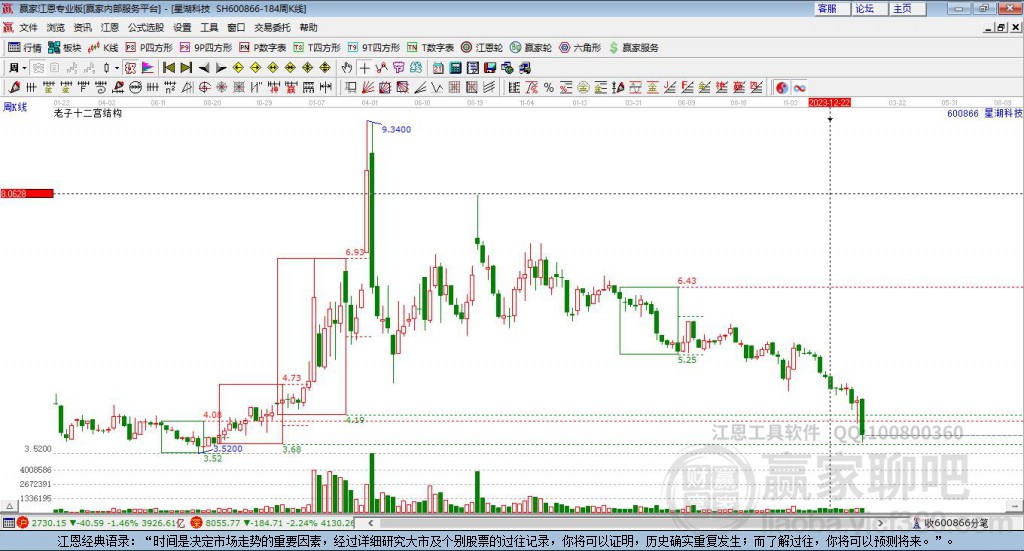Select the red pencil drawing tool
1024x551 pixels.
[x=14, y=87]
